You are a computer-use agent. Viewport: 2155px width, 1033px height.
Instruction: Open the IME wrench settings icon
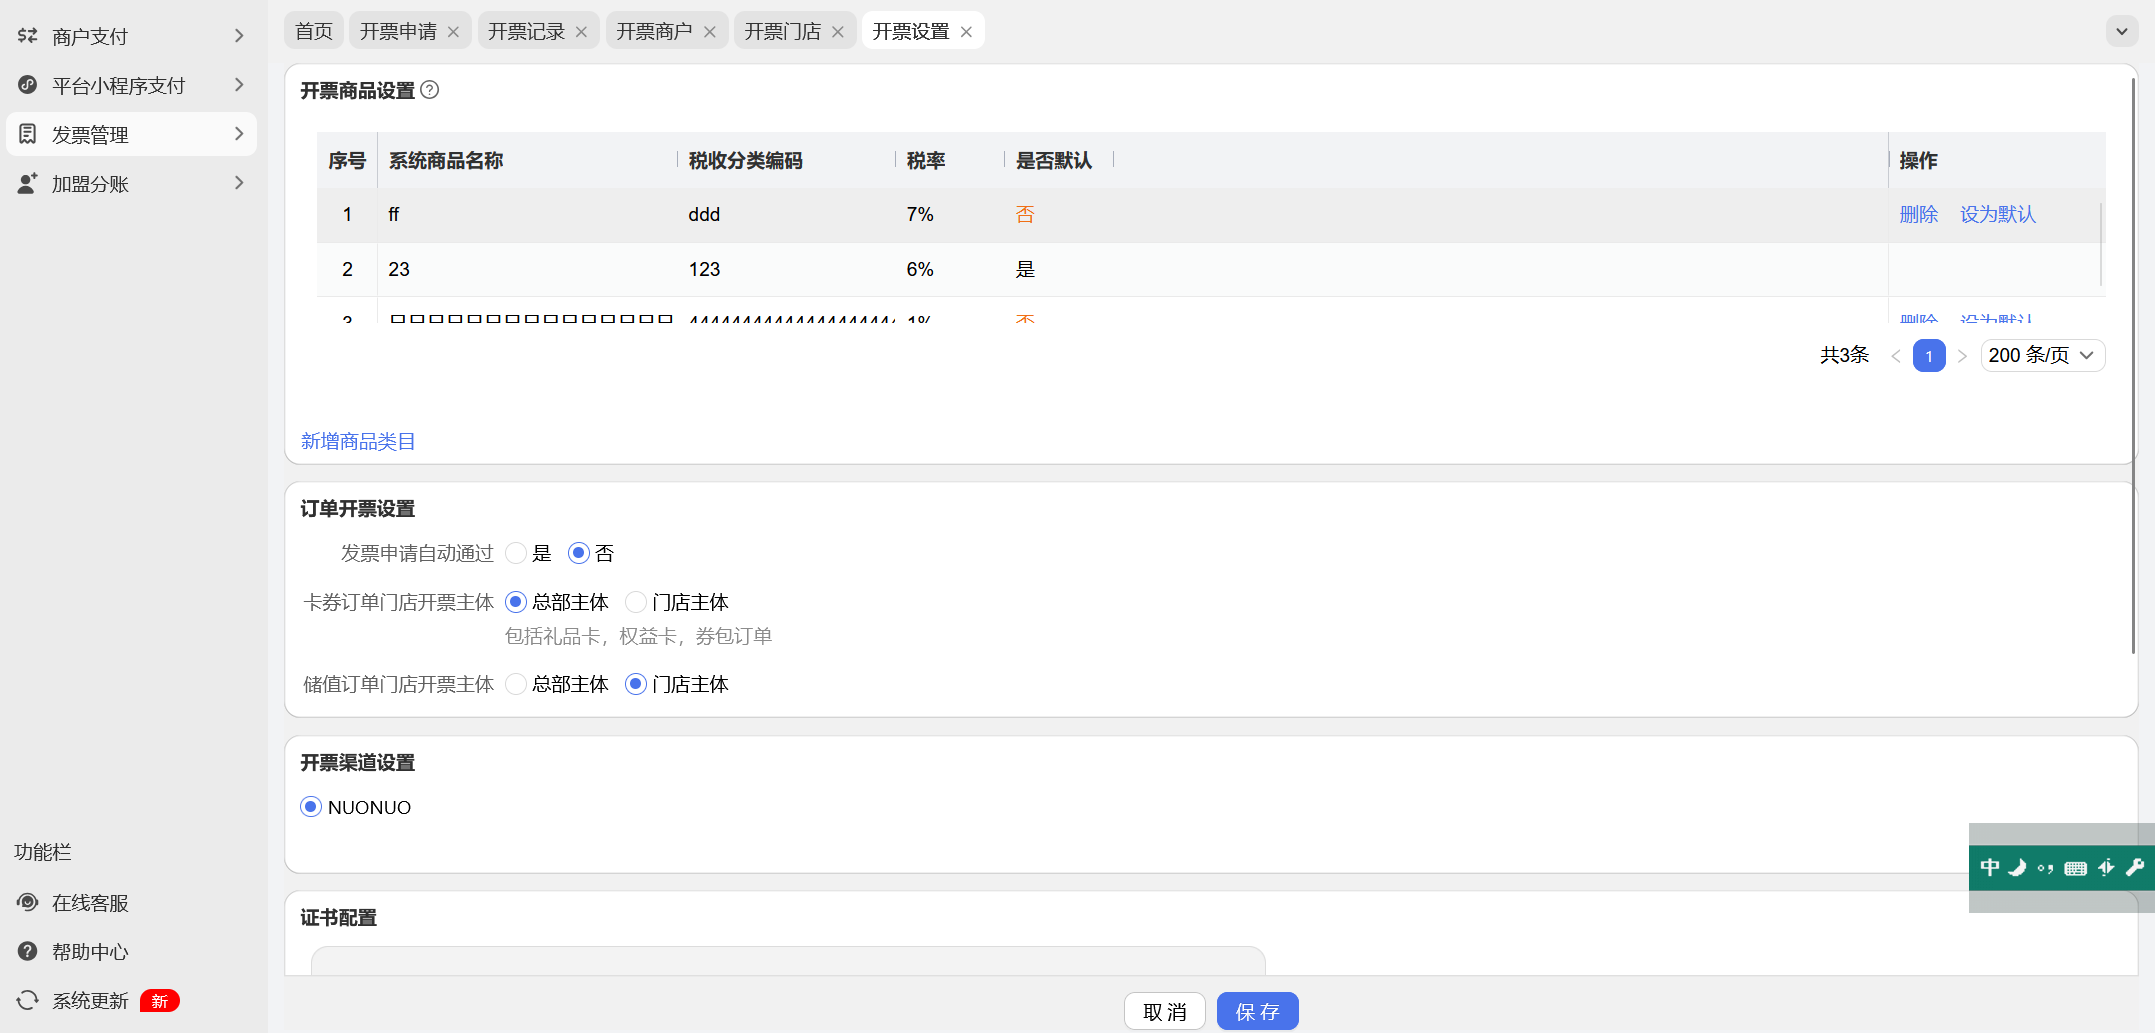click(x=2135, y=867)
